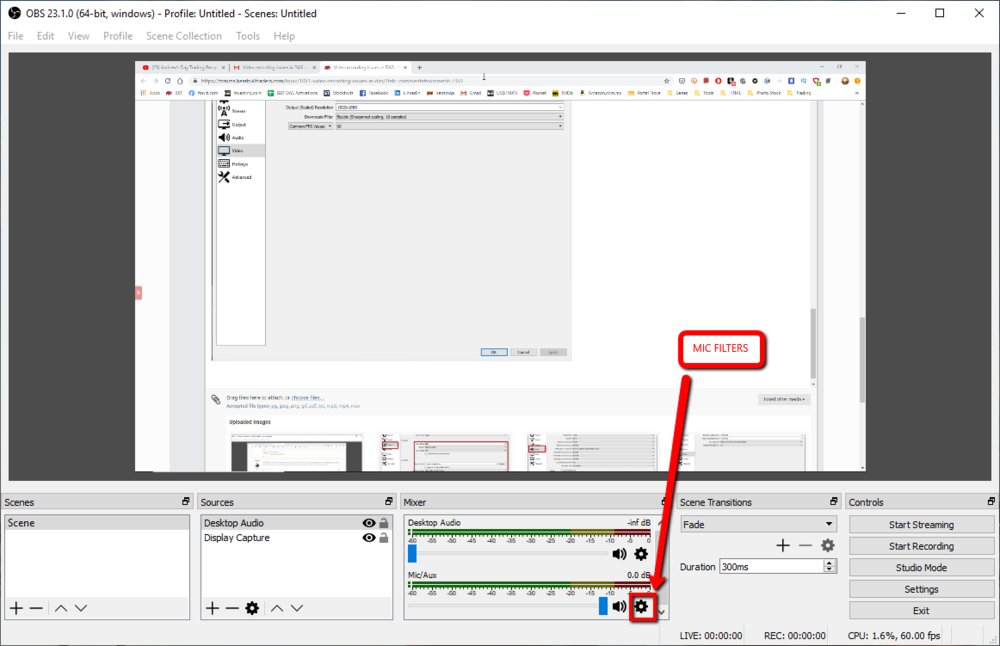This screenshot has width=1000, height=646.
Task: Add a new scene with plus icon
Action: [x=16, y=608]
